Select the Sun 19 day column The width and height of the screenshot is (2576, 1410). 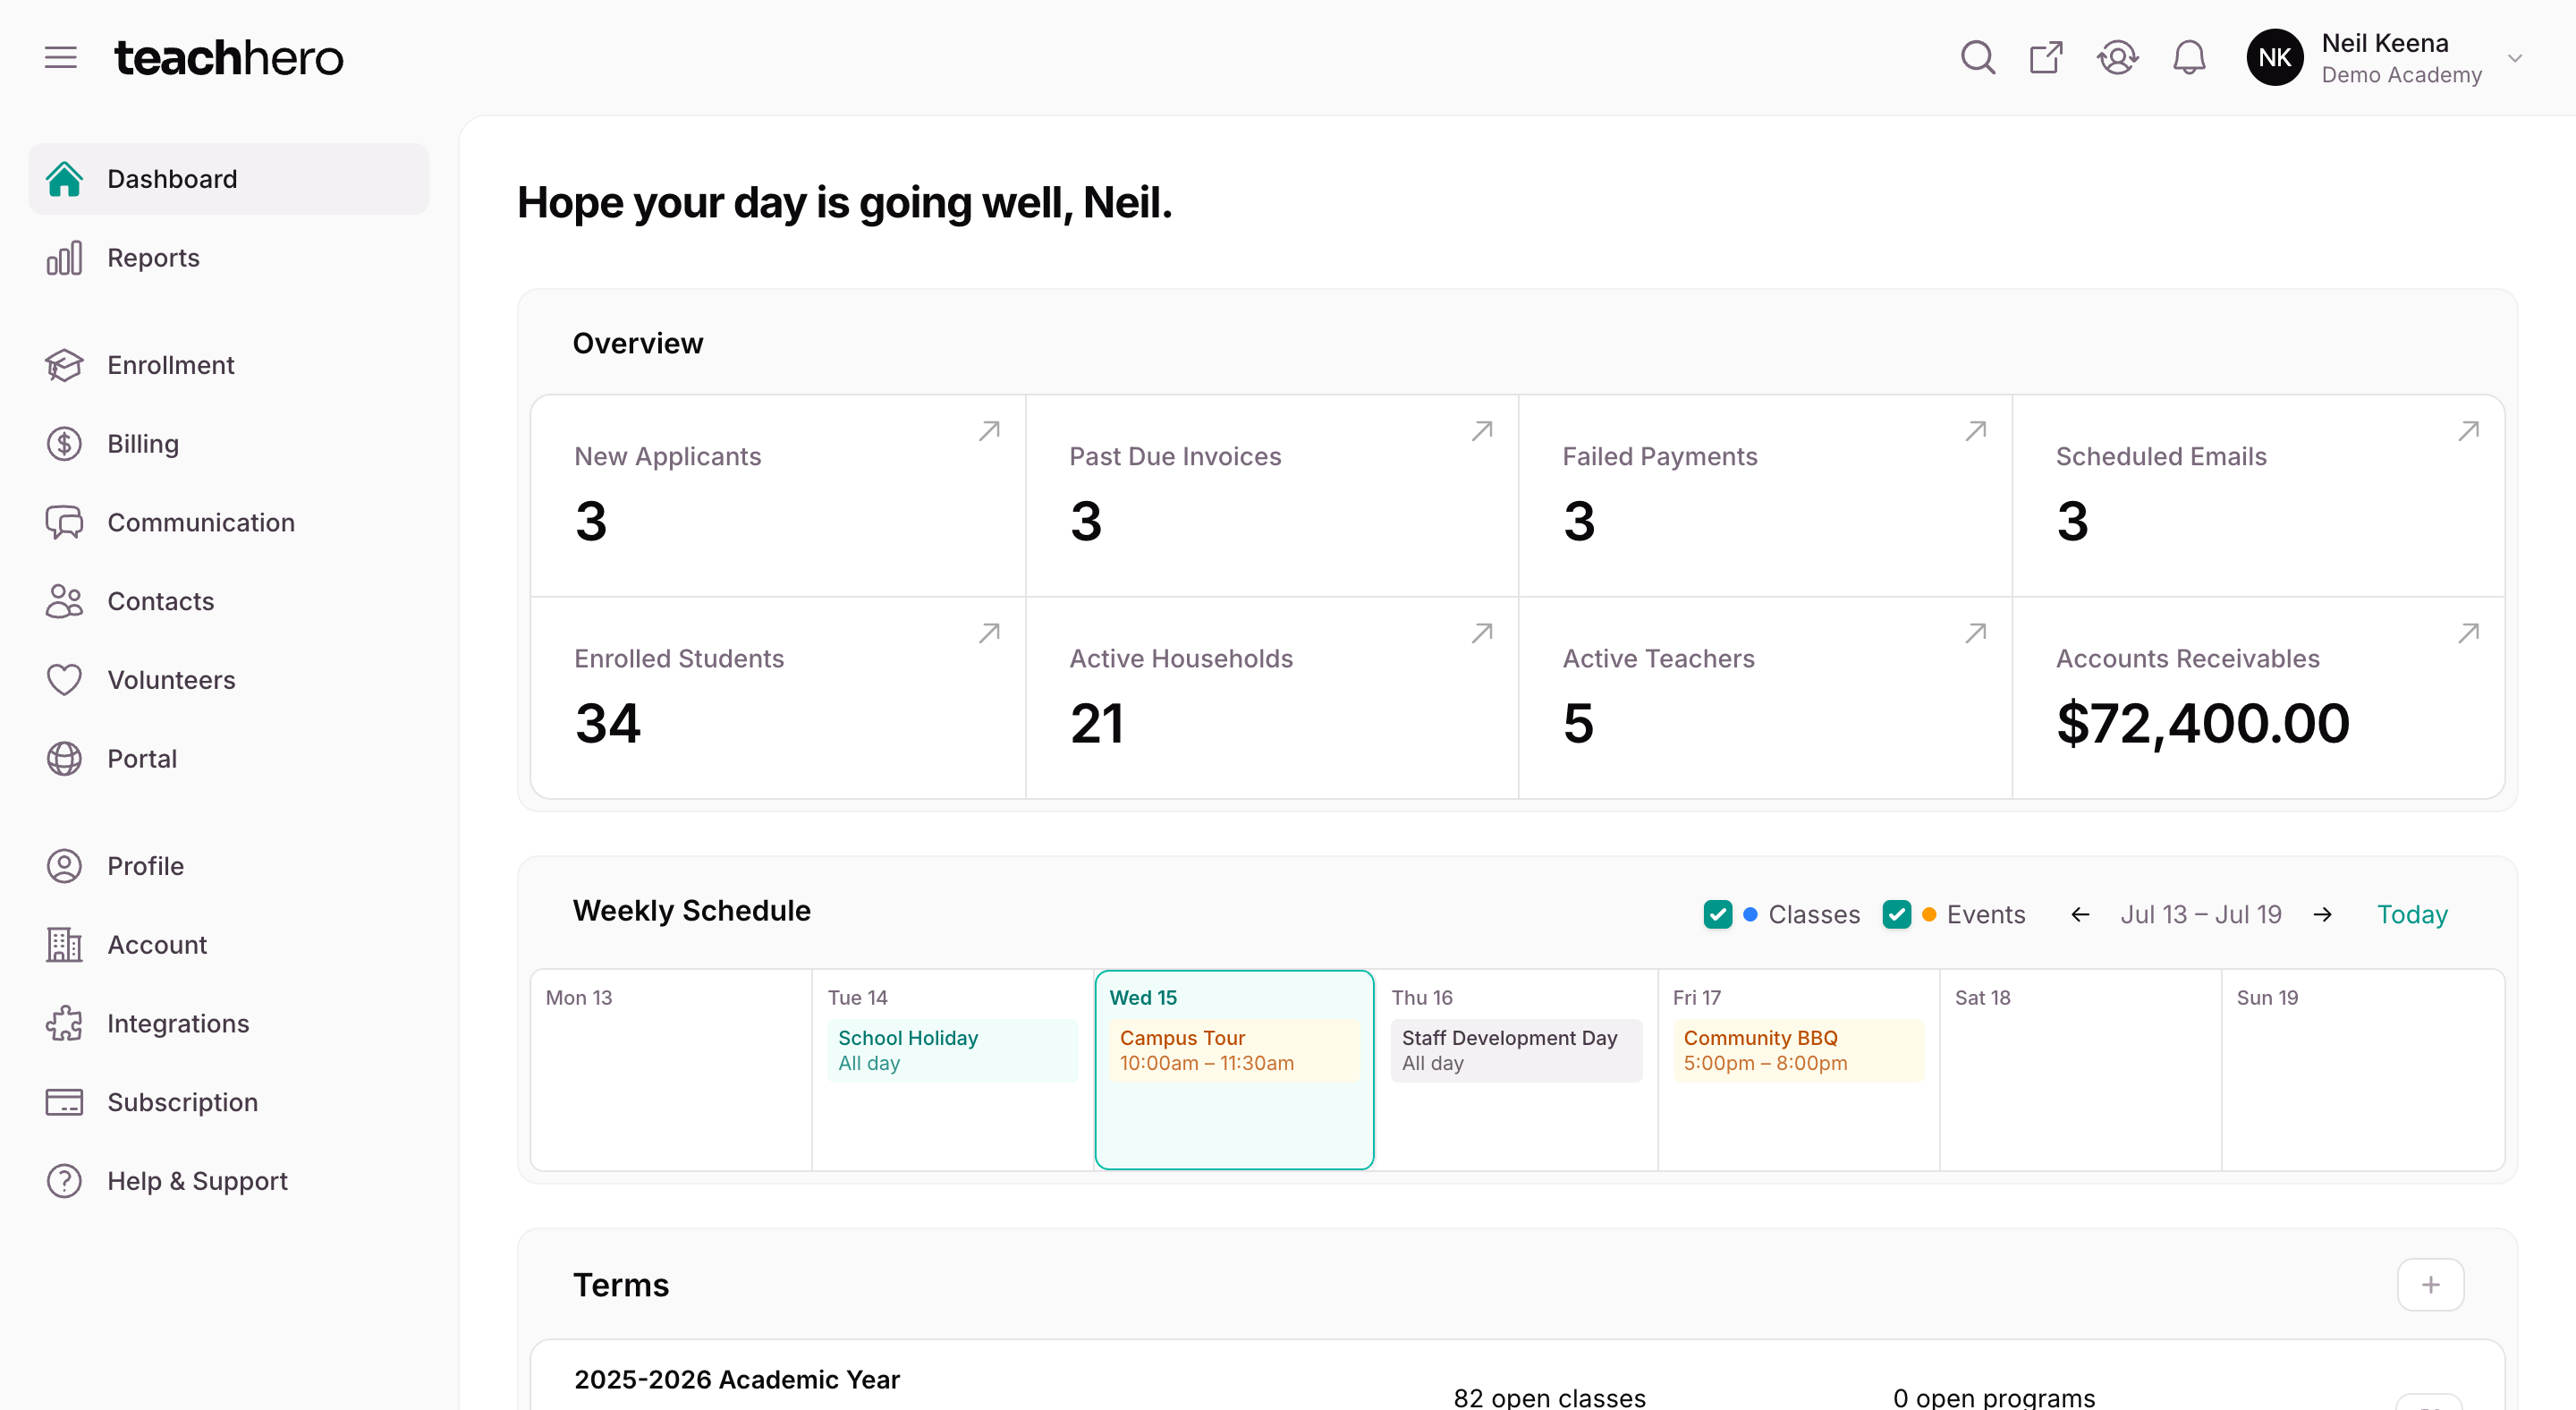(x=2362, y=1069)
